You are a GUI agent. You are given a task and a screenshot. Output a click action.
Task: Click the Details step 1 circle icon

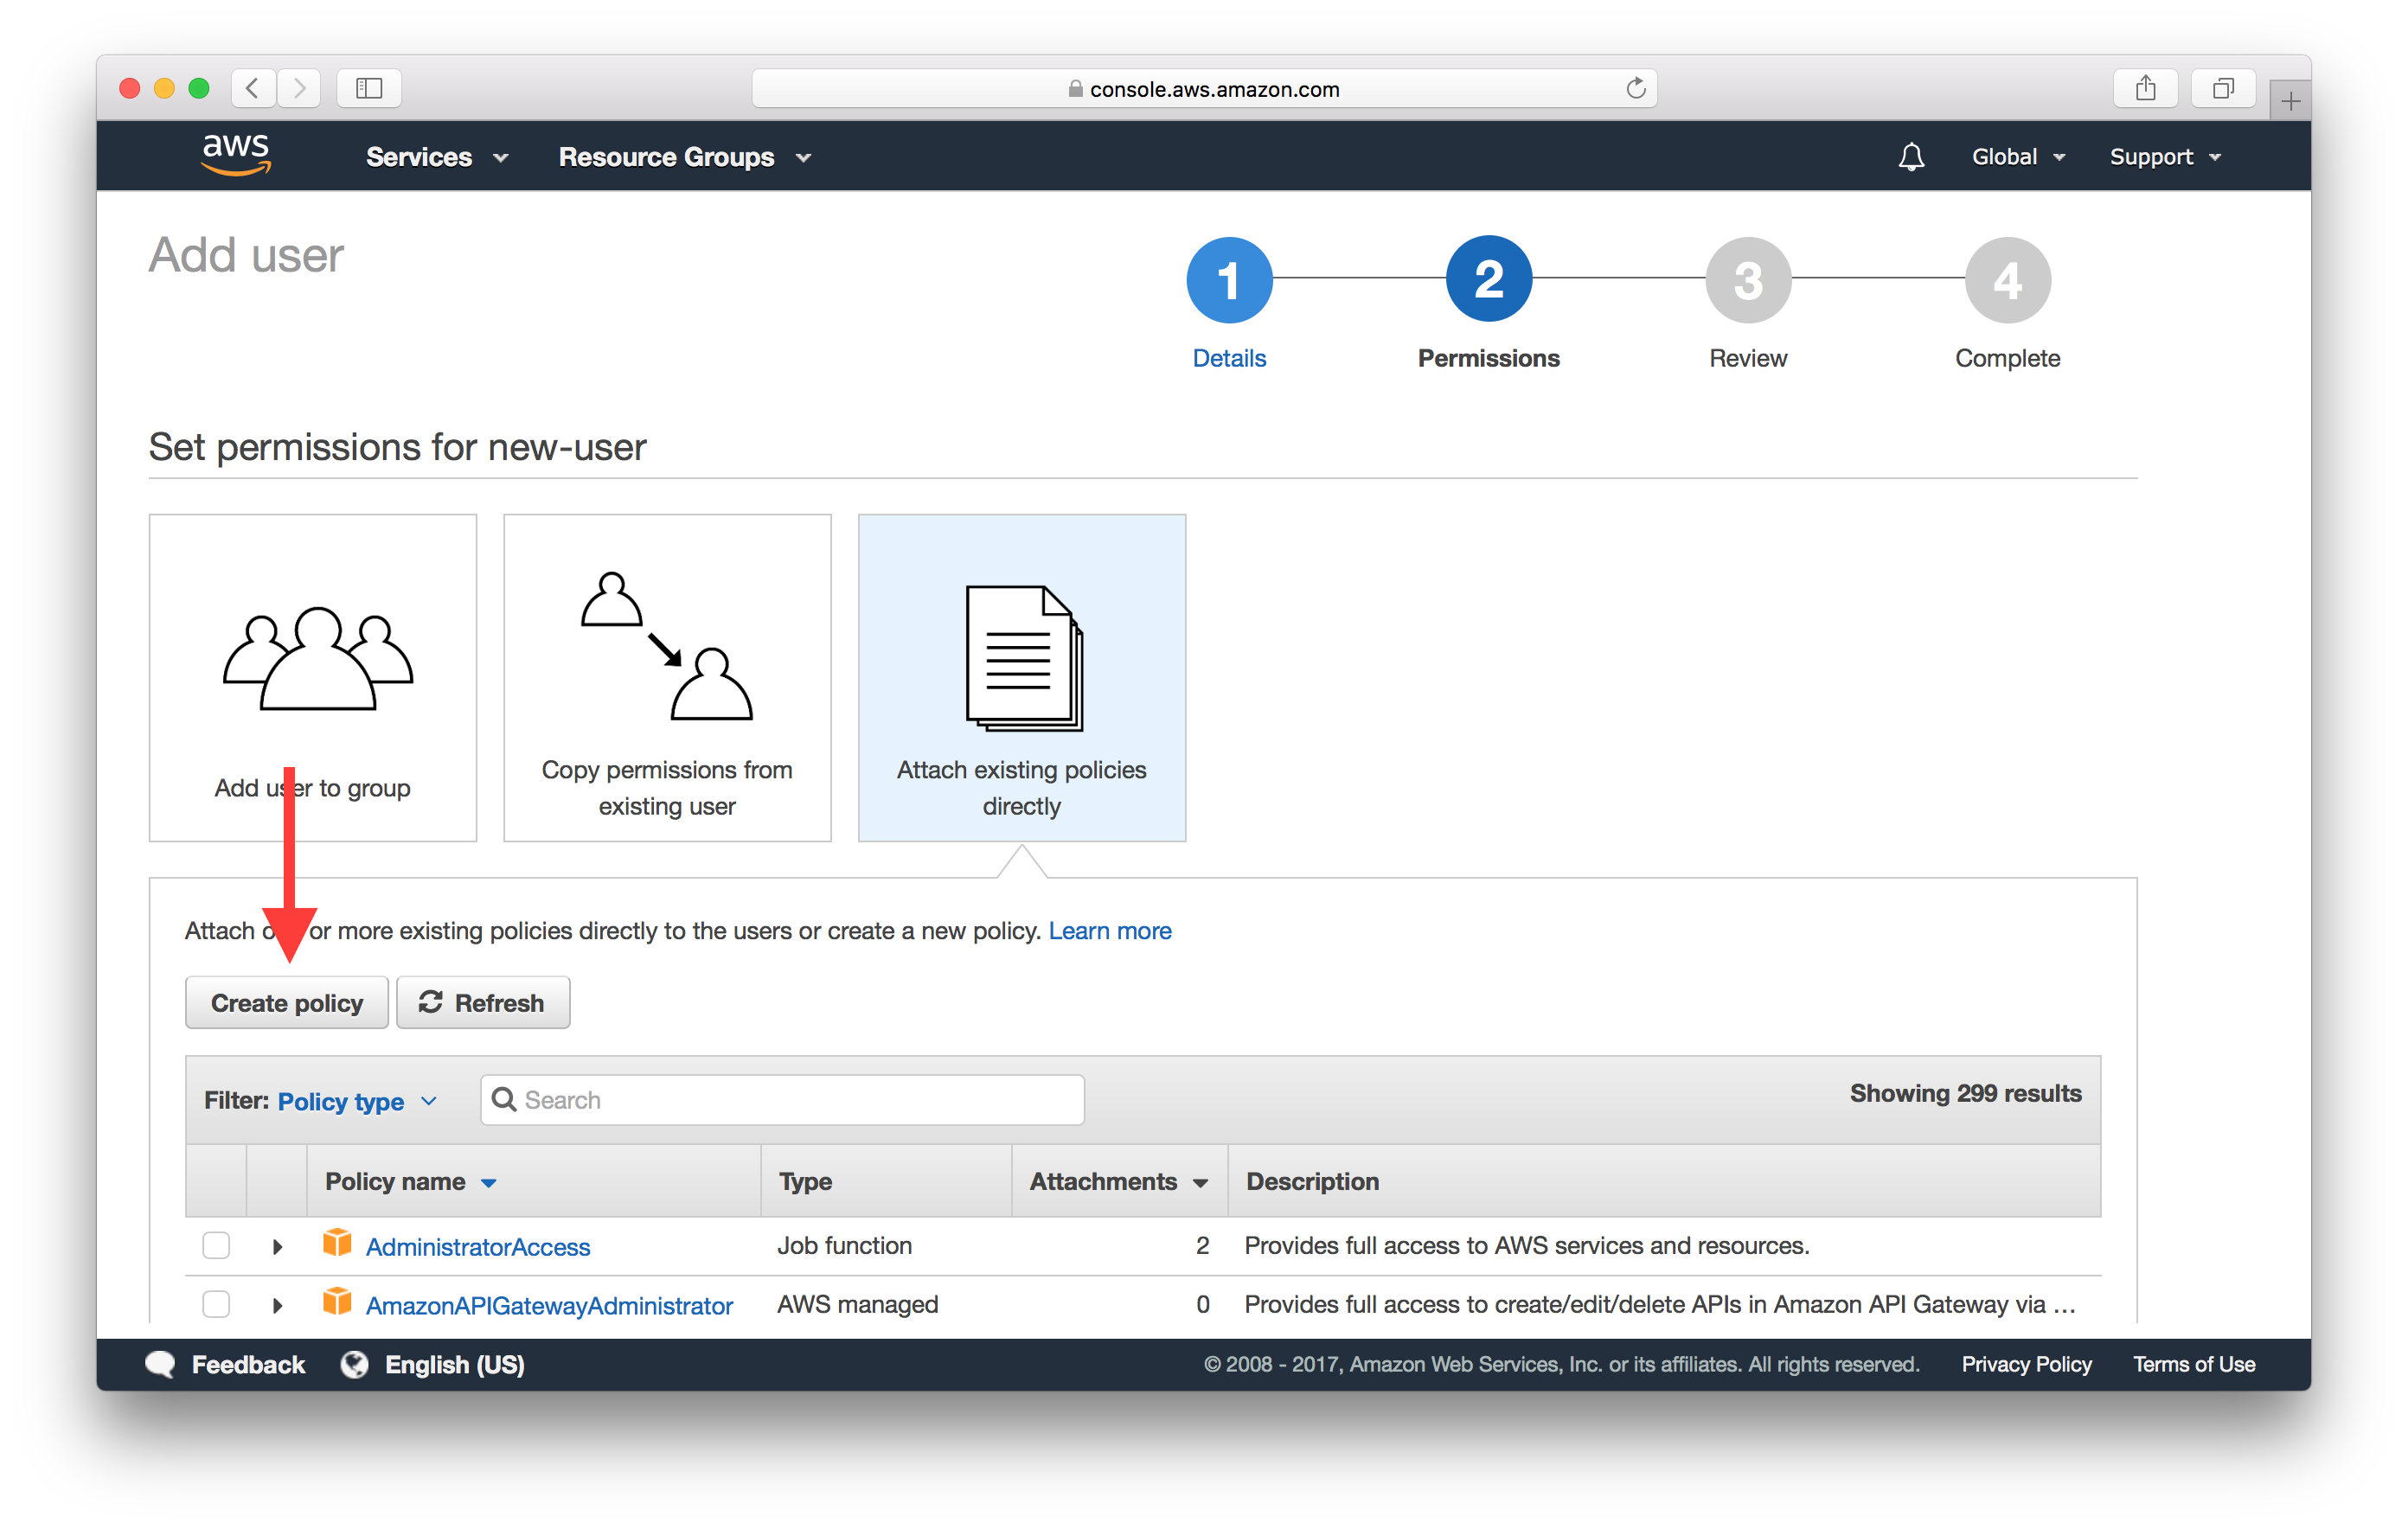[1226, 279]
